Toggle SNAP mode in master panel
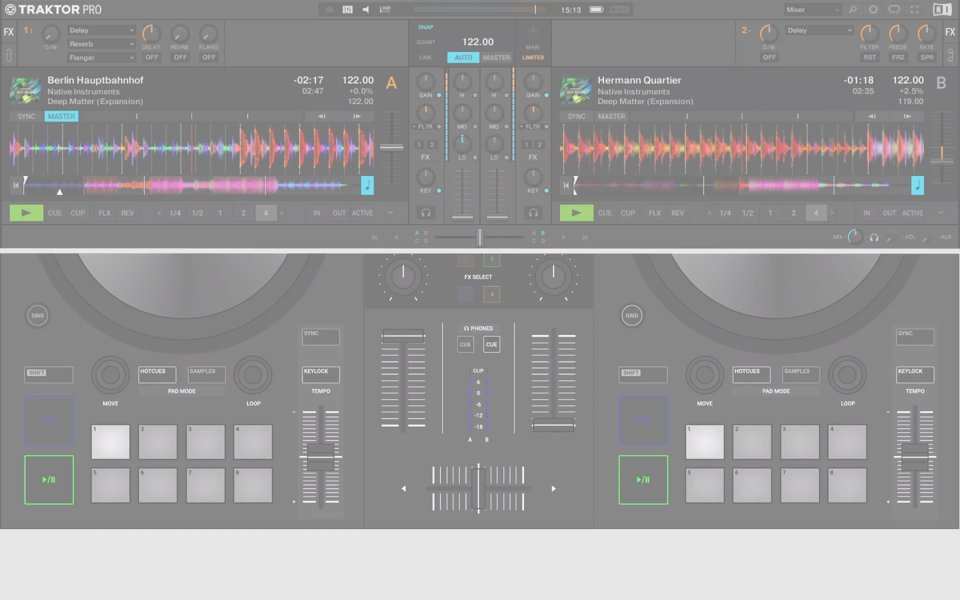Screen dimensions: 960x600 (425, 27)
